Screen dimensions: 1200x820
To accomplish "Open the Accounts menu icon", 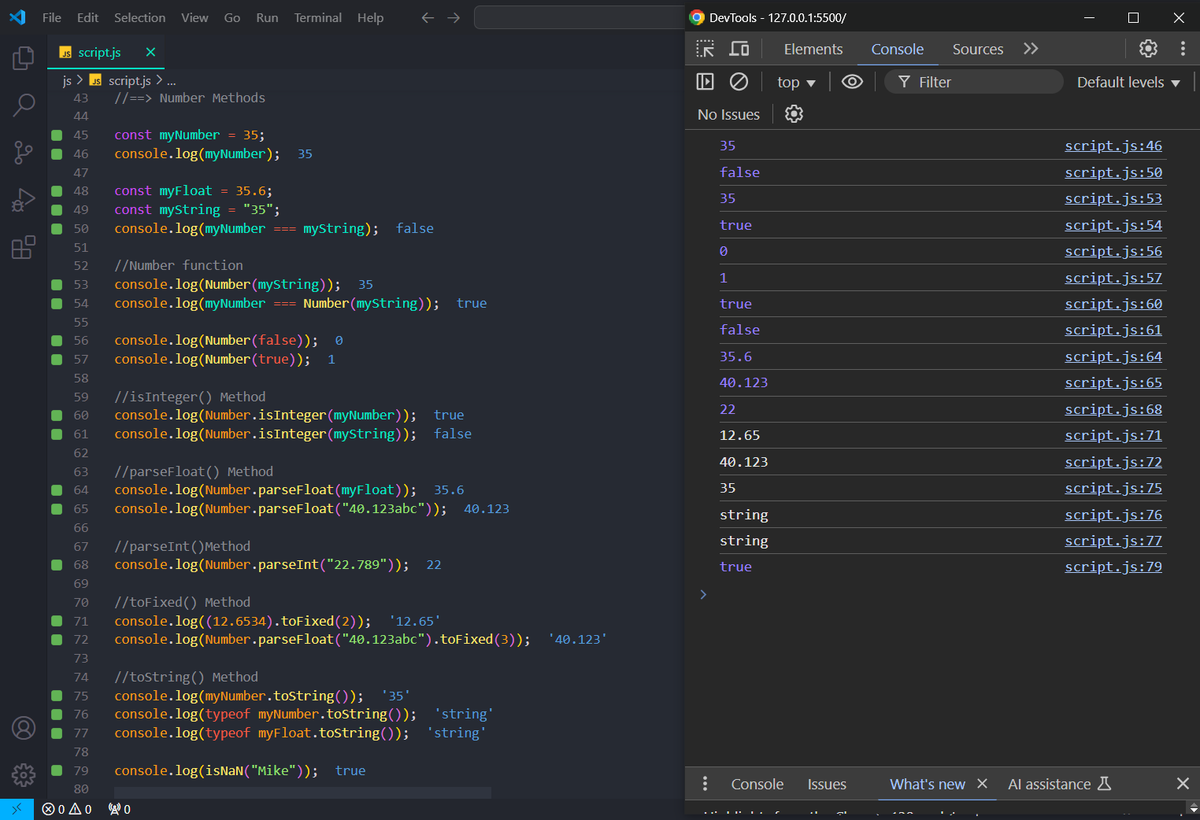I will click(23, 727).
